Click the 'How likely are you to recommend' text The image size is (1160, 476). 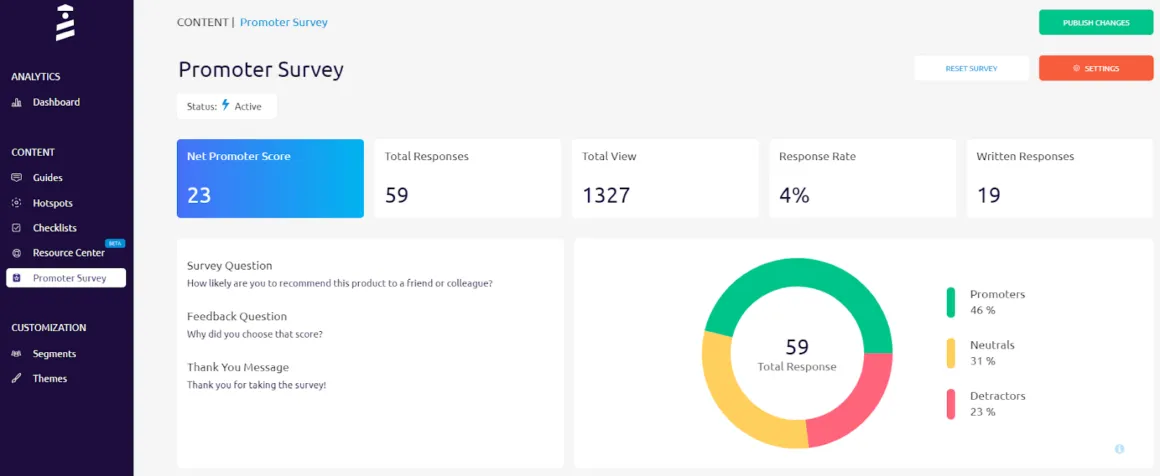[340, 284]
